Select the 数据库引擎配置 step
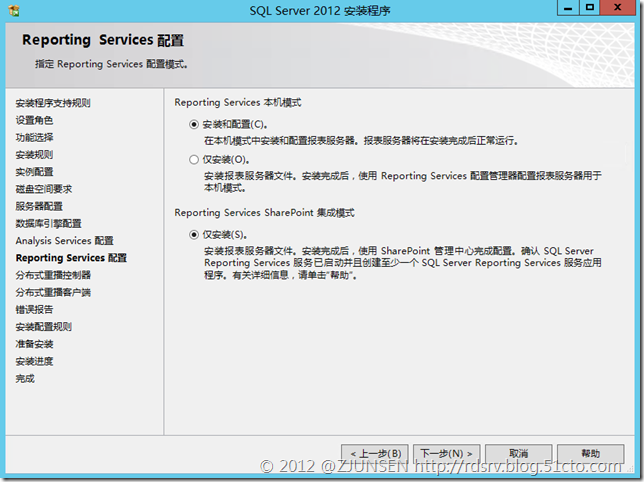The width and height of the screenshot is (644, 482). [x=48, y=223]
